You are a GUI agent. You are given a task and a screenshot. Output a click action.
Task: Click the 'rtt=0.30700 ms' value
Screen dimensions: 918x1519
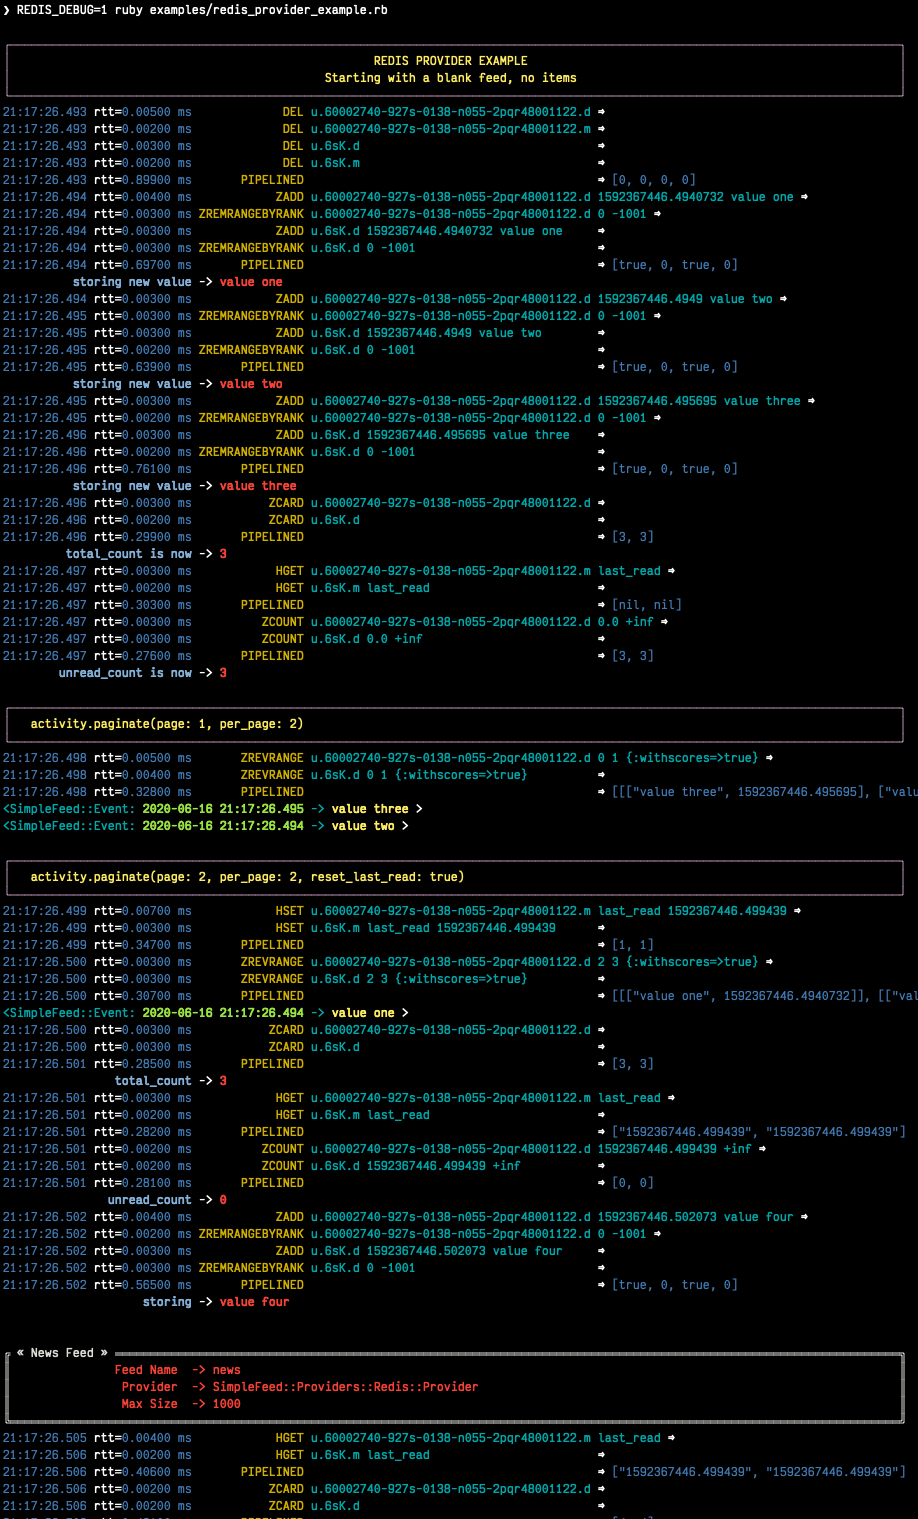[x=143, y=996]
